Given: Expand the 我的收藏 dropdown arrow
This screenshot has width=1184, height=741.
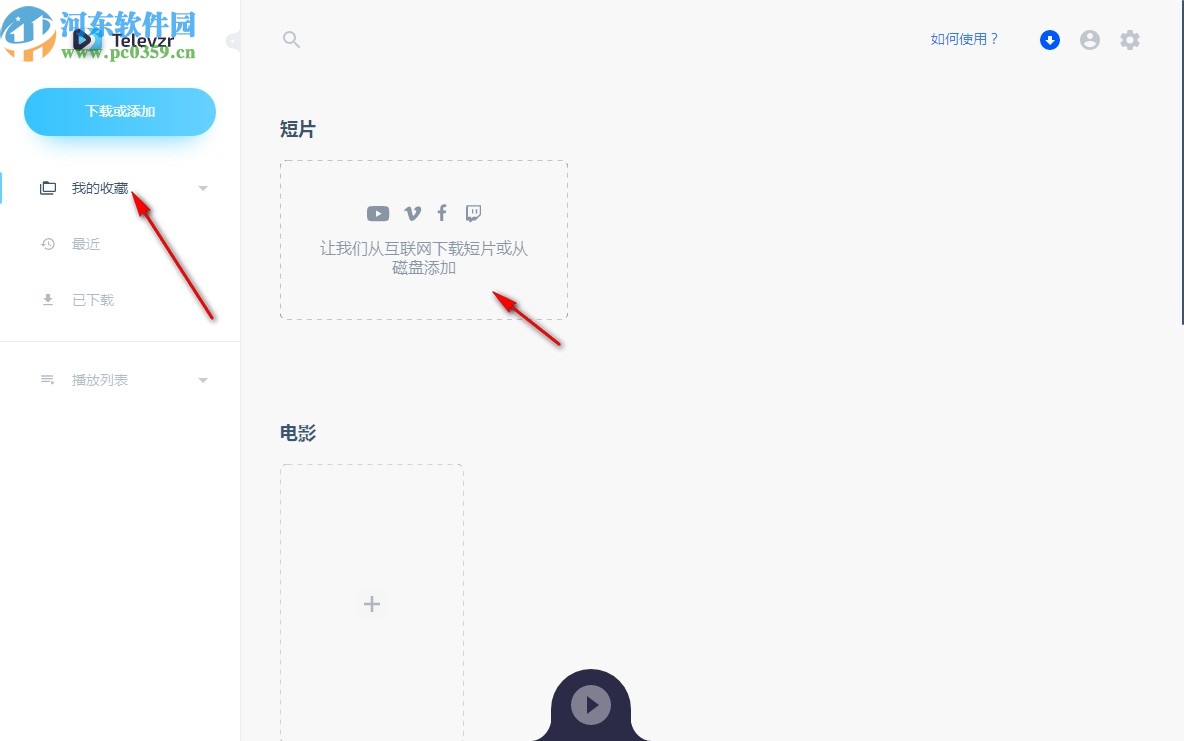Looking at the screenshot, I should point(202,188).
